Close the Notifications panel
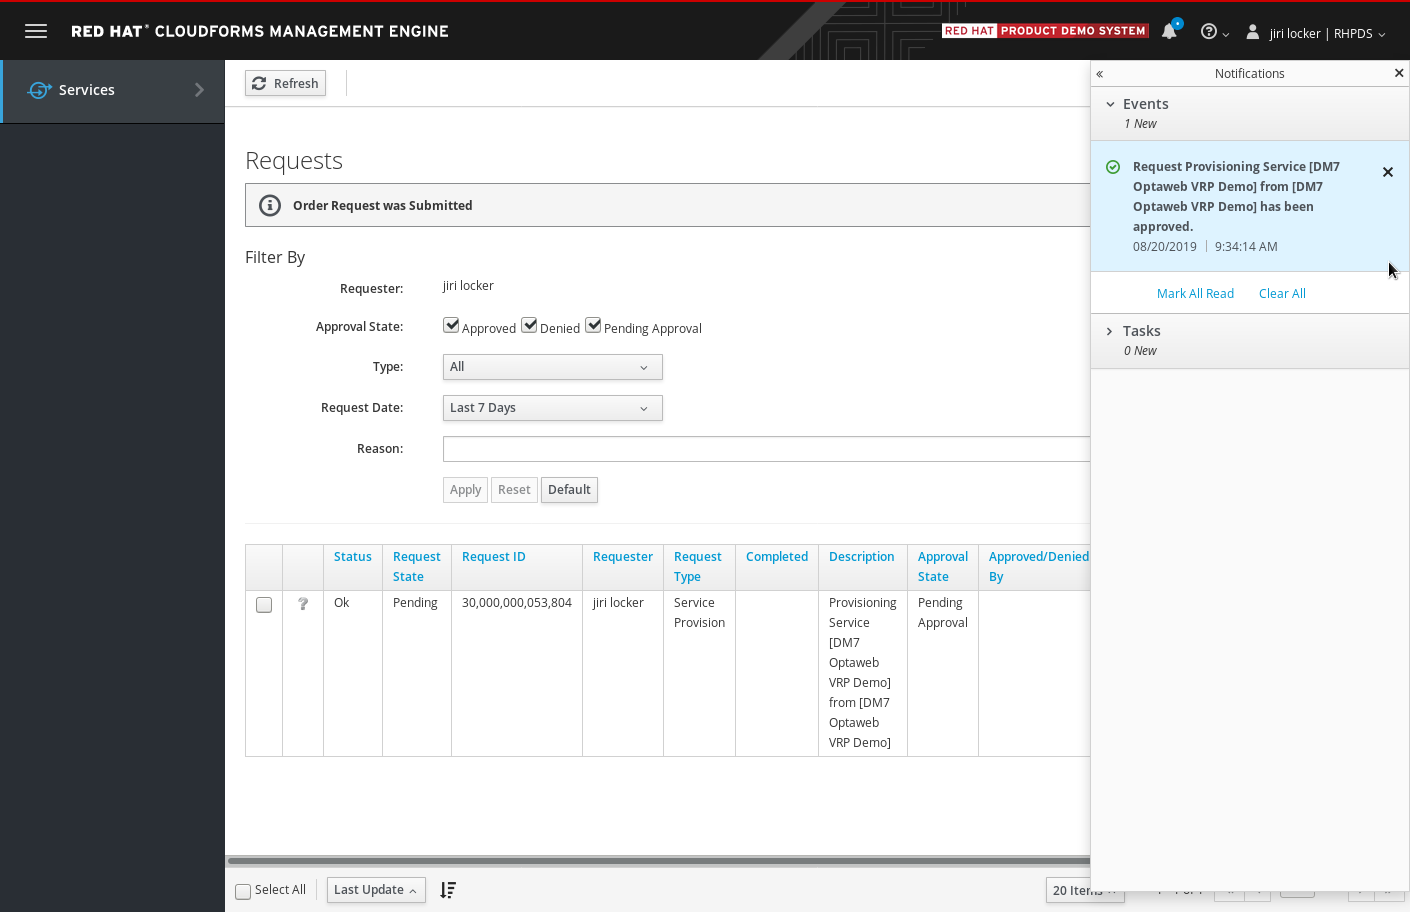Viewport: 1410px width, 912px height. 1399,73
